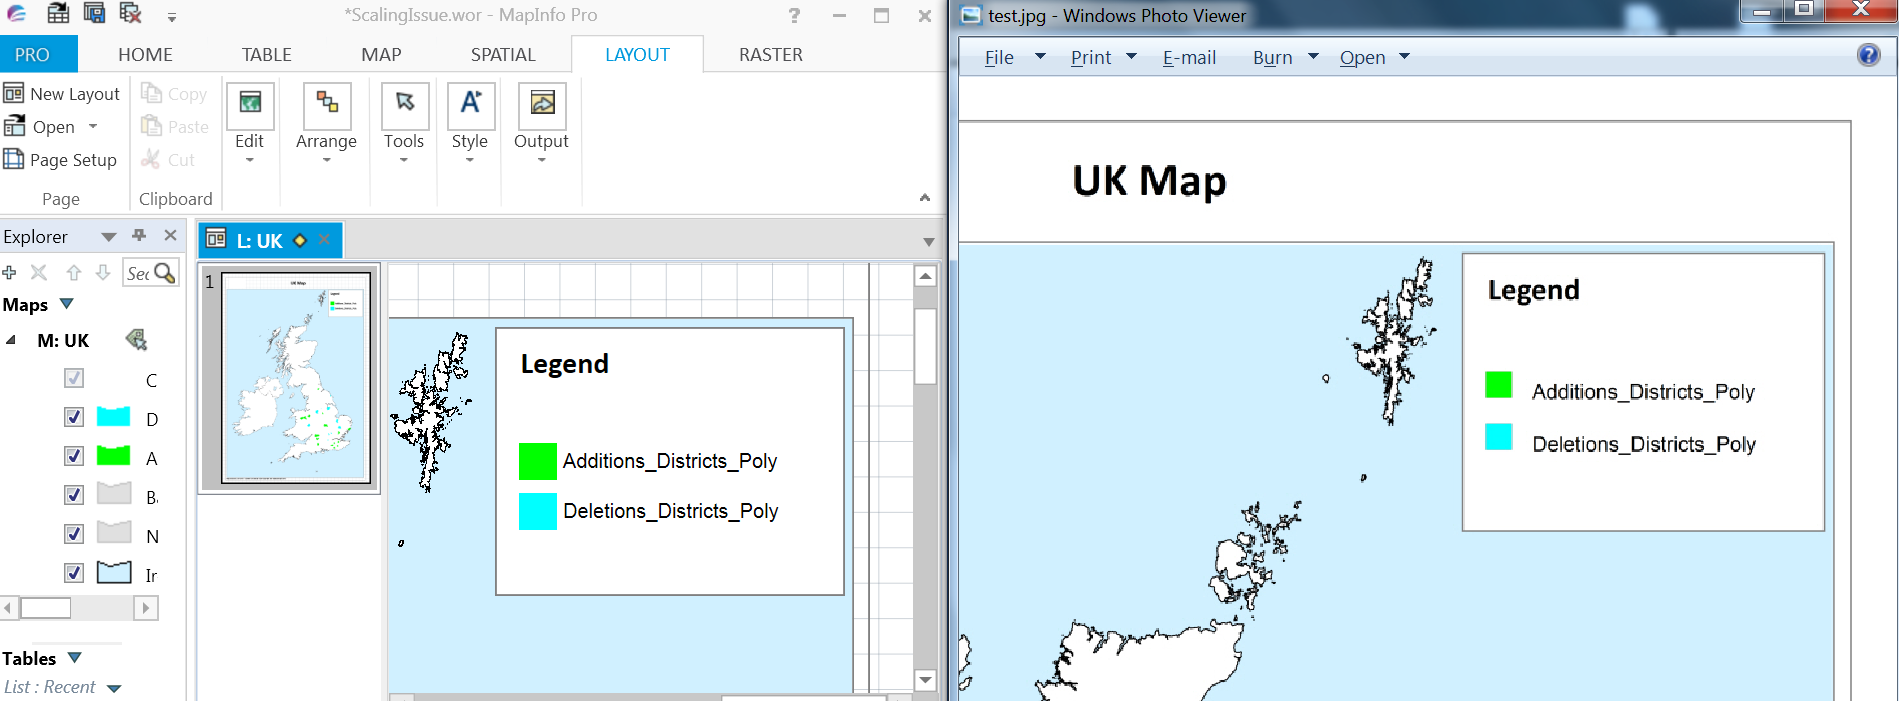Screen dimensions: 1899x701
Task: Open Print menu in Photo Viewer
Action: [x=1091, y=58]
